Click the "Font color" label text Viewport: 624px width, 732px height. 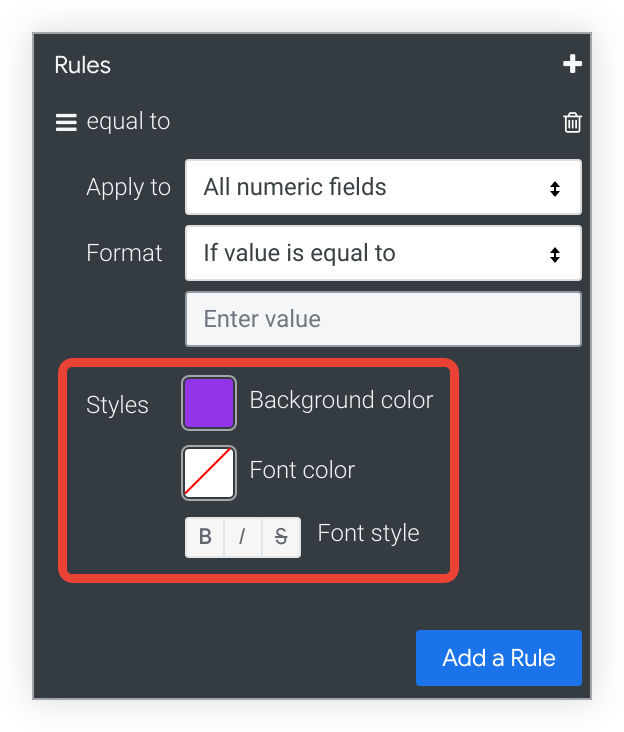click(x=302, y=470)
